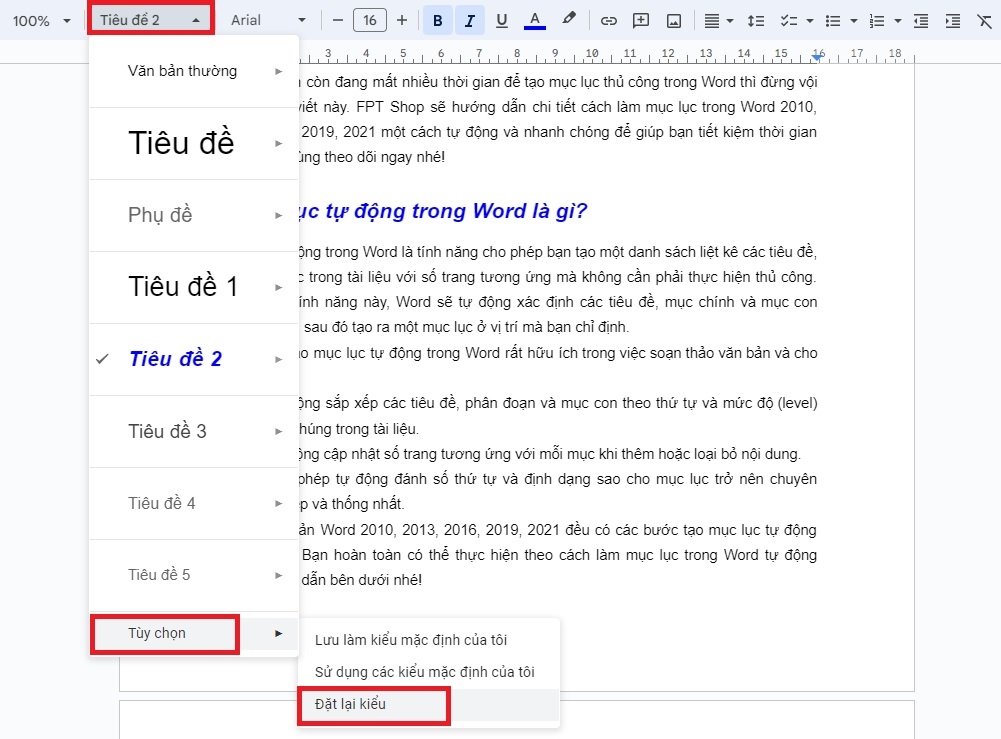Open the Arial font dropdown
1001x739 pixels.
(x=268, y=20)
